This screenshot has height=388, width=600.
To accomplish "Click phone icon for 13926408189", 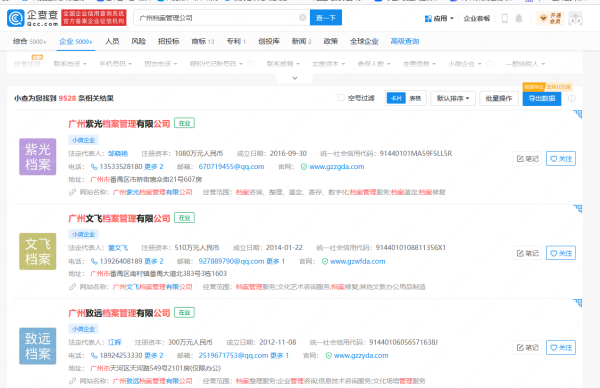I will click(94, 261).
